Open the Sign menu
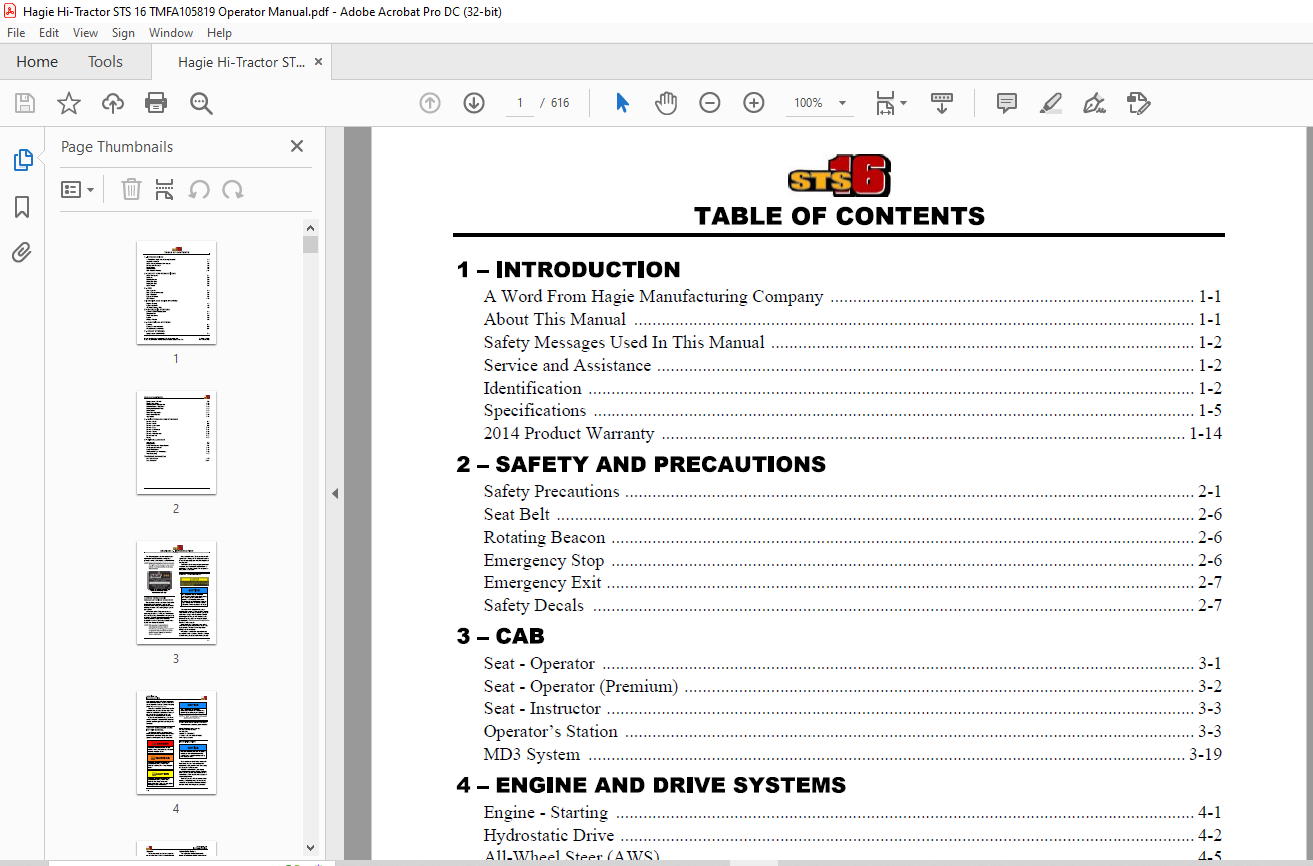Screen dimensions: 1313x866 123,33
